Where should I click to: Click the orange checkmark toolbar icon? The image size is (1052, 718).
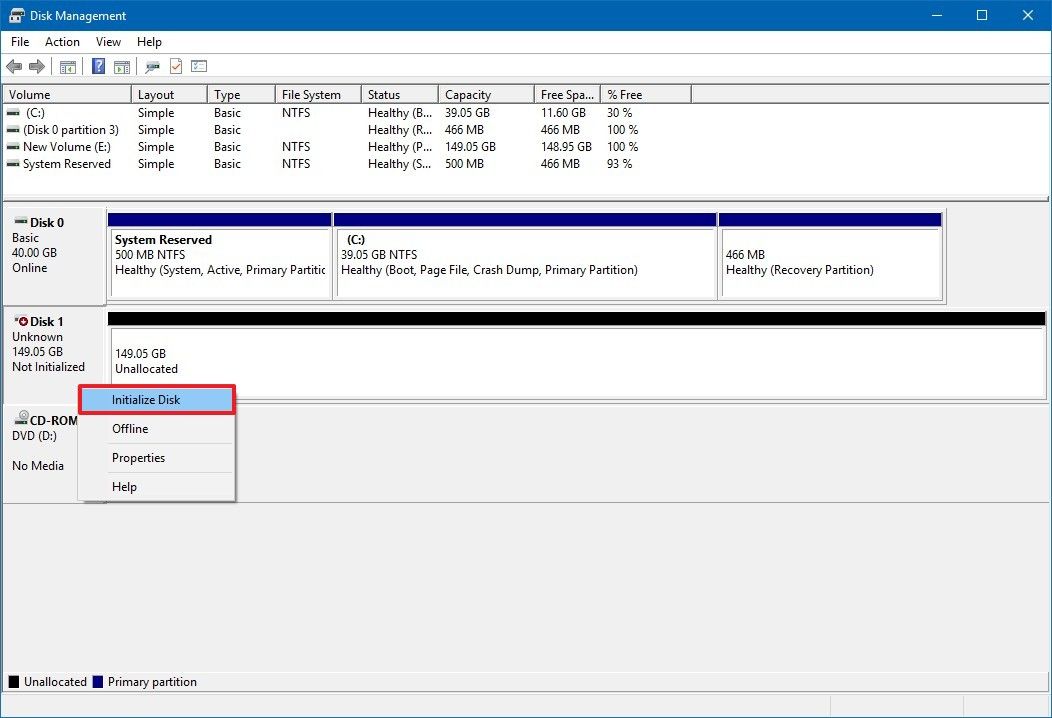[174, 66]
